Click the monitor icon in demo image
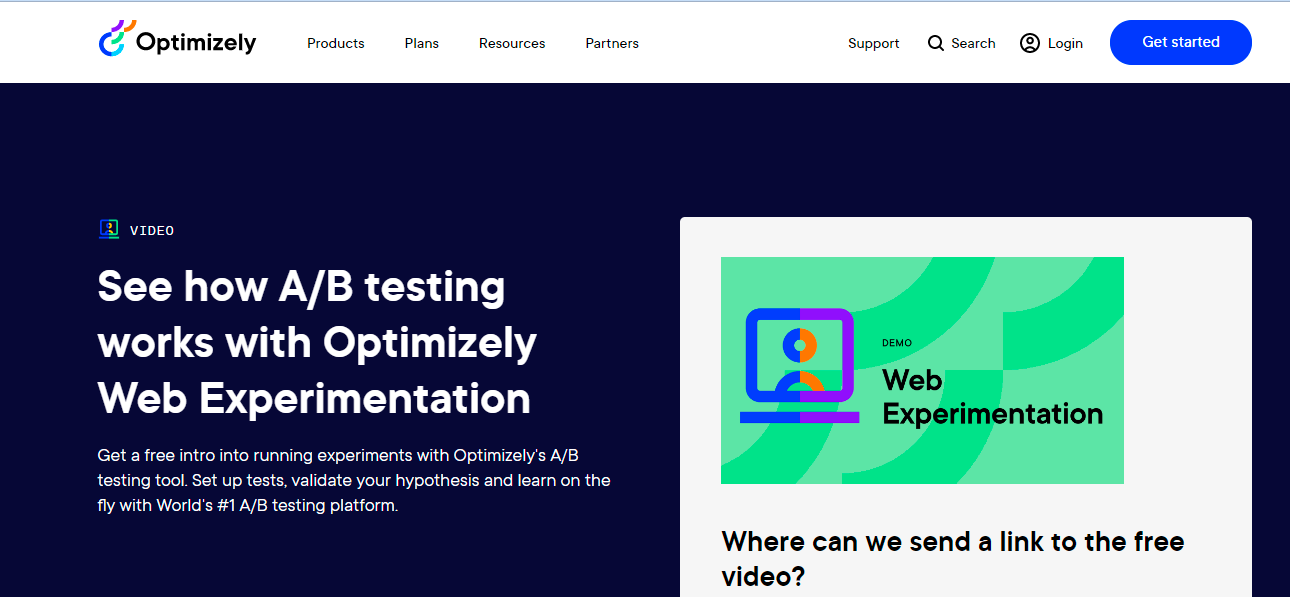1290x597 pixels. tap(799, 365)
